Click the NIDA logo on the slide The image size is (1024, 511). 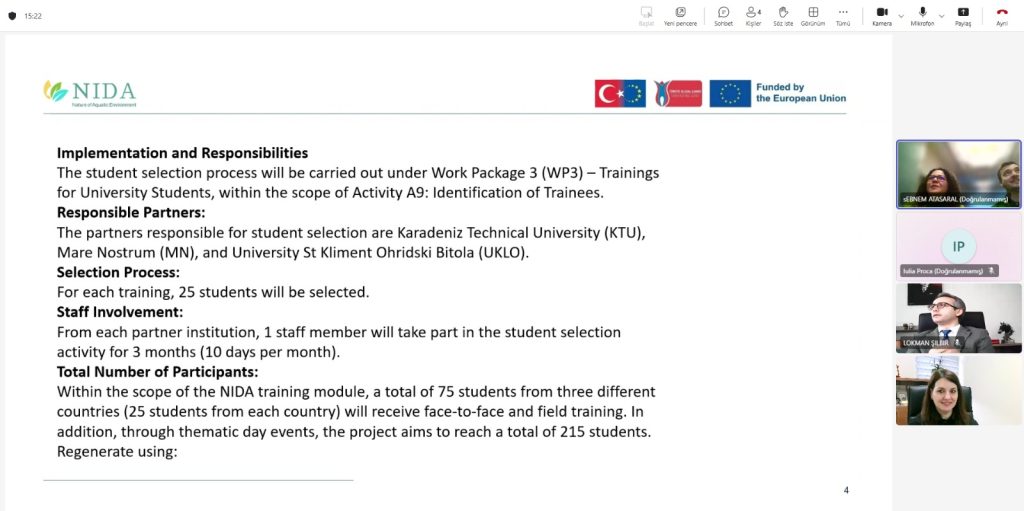[90, 93]
